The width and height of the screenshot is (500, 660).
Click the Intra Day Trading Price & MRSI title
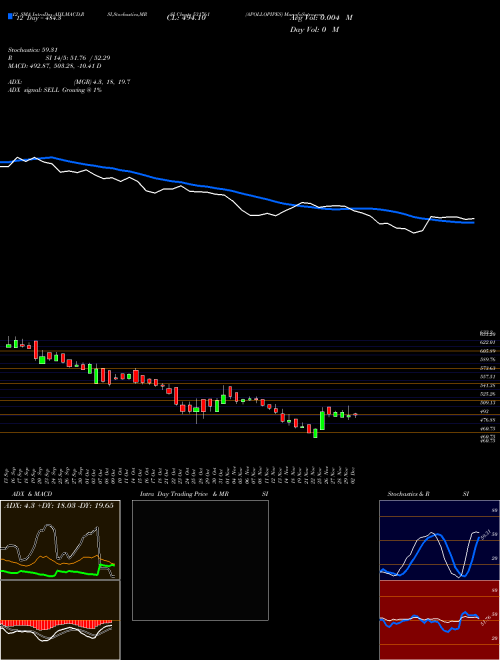click(204, 494)
